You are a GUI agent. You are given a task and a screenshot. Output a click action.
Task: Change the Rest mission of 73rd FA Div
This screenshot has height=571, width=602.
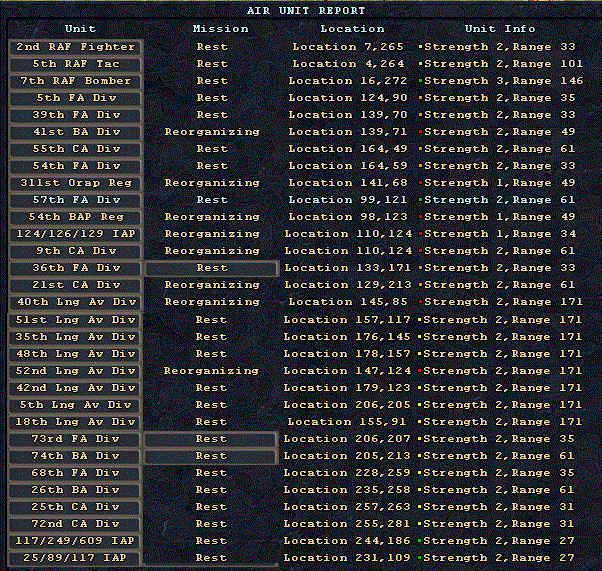(211, 439)
